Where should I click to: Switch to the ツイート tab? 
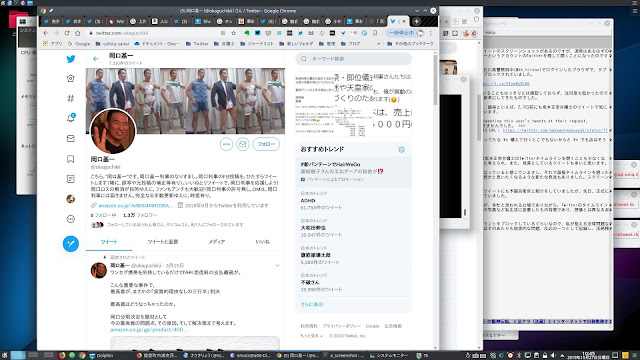[x=109, y=242]
